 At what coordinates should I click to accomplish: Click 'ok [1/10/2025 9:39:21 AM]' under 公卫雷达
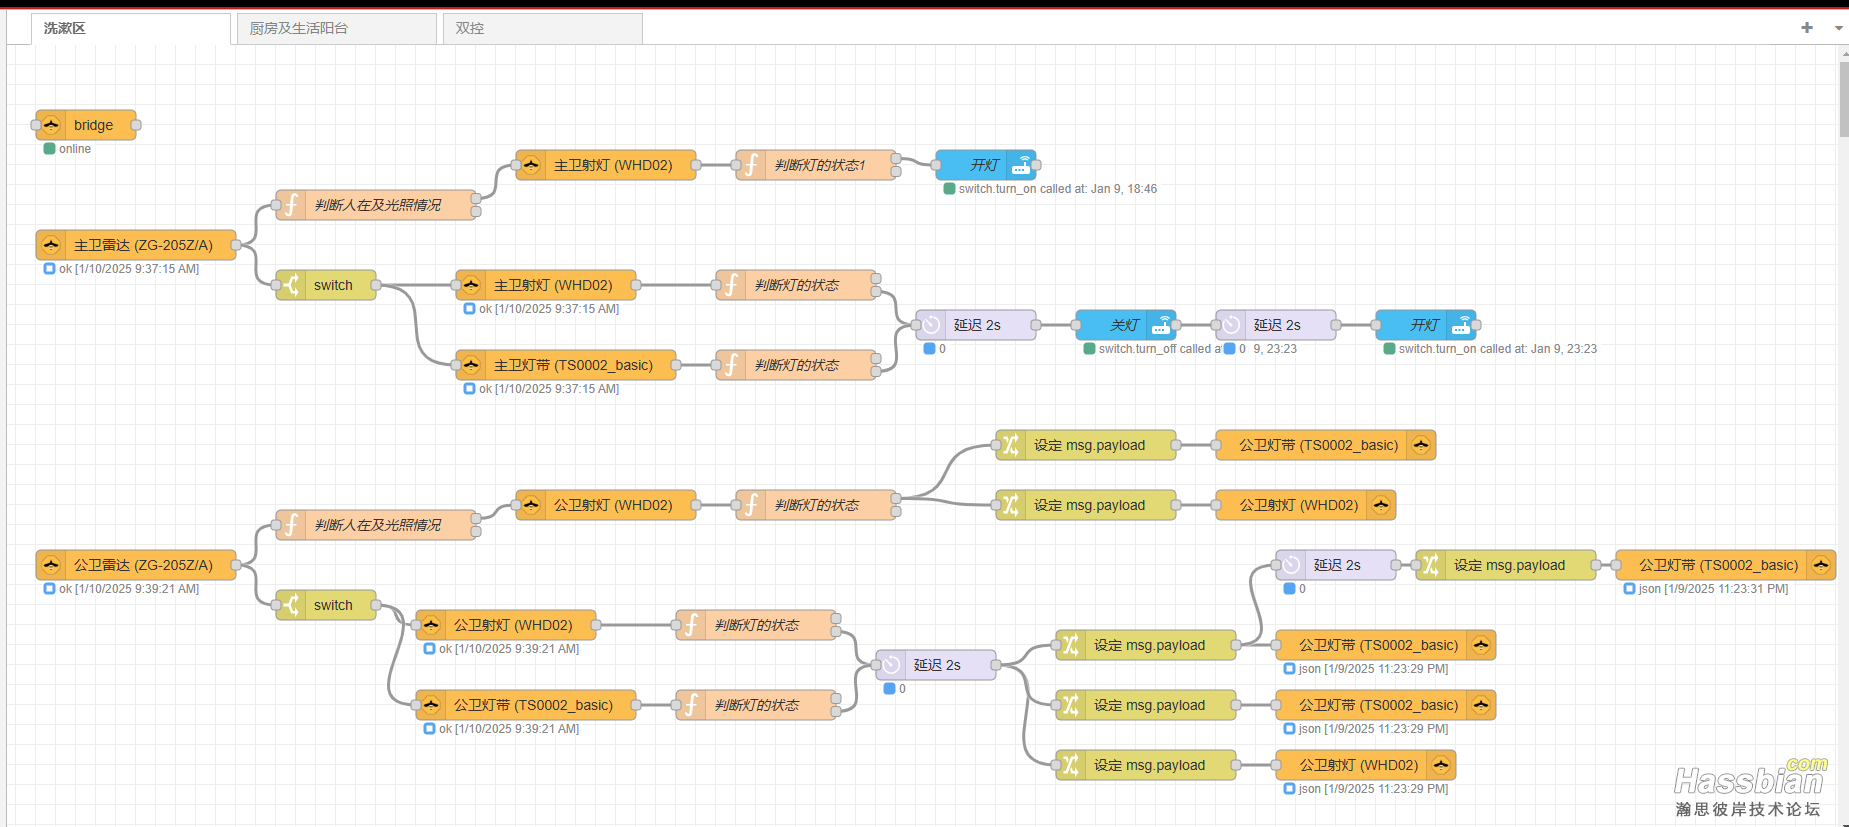(x=129, y=589)
